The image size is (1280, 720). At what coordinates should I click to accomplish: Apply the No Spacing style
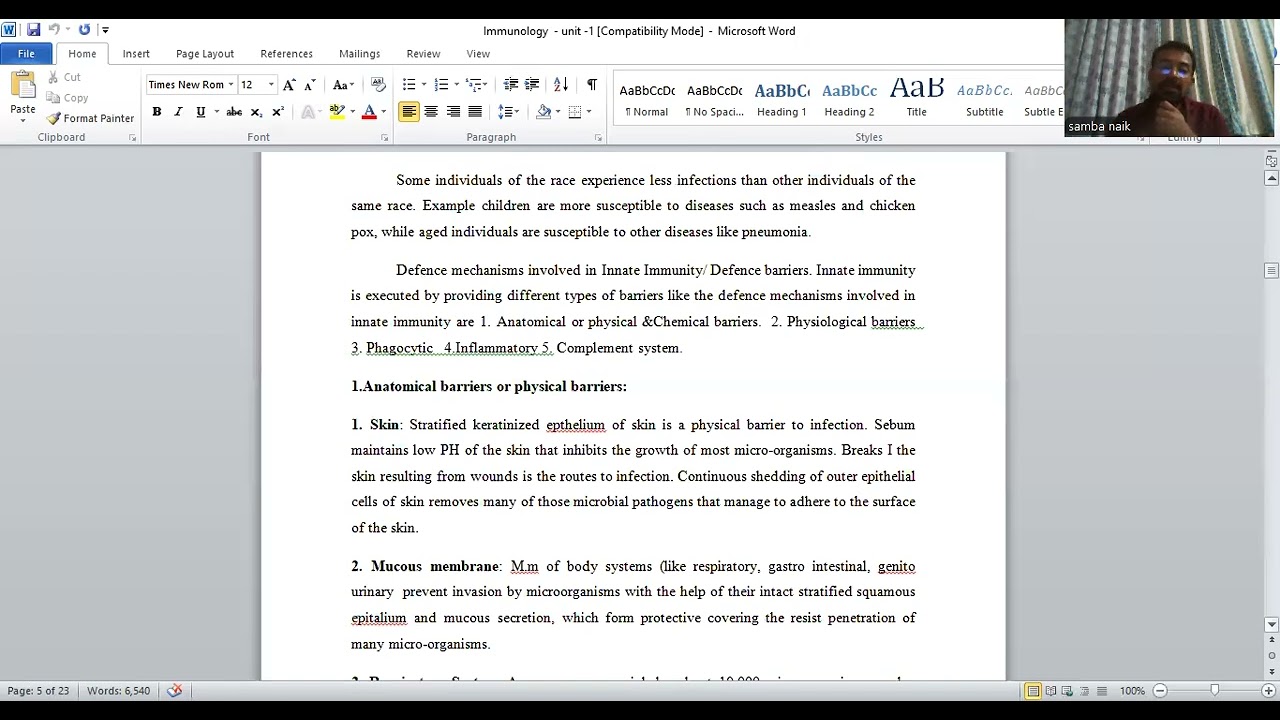point(714,98)
